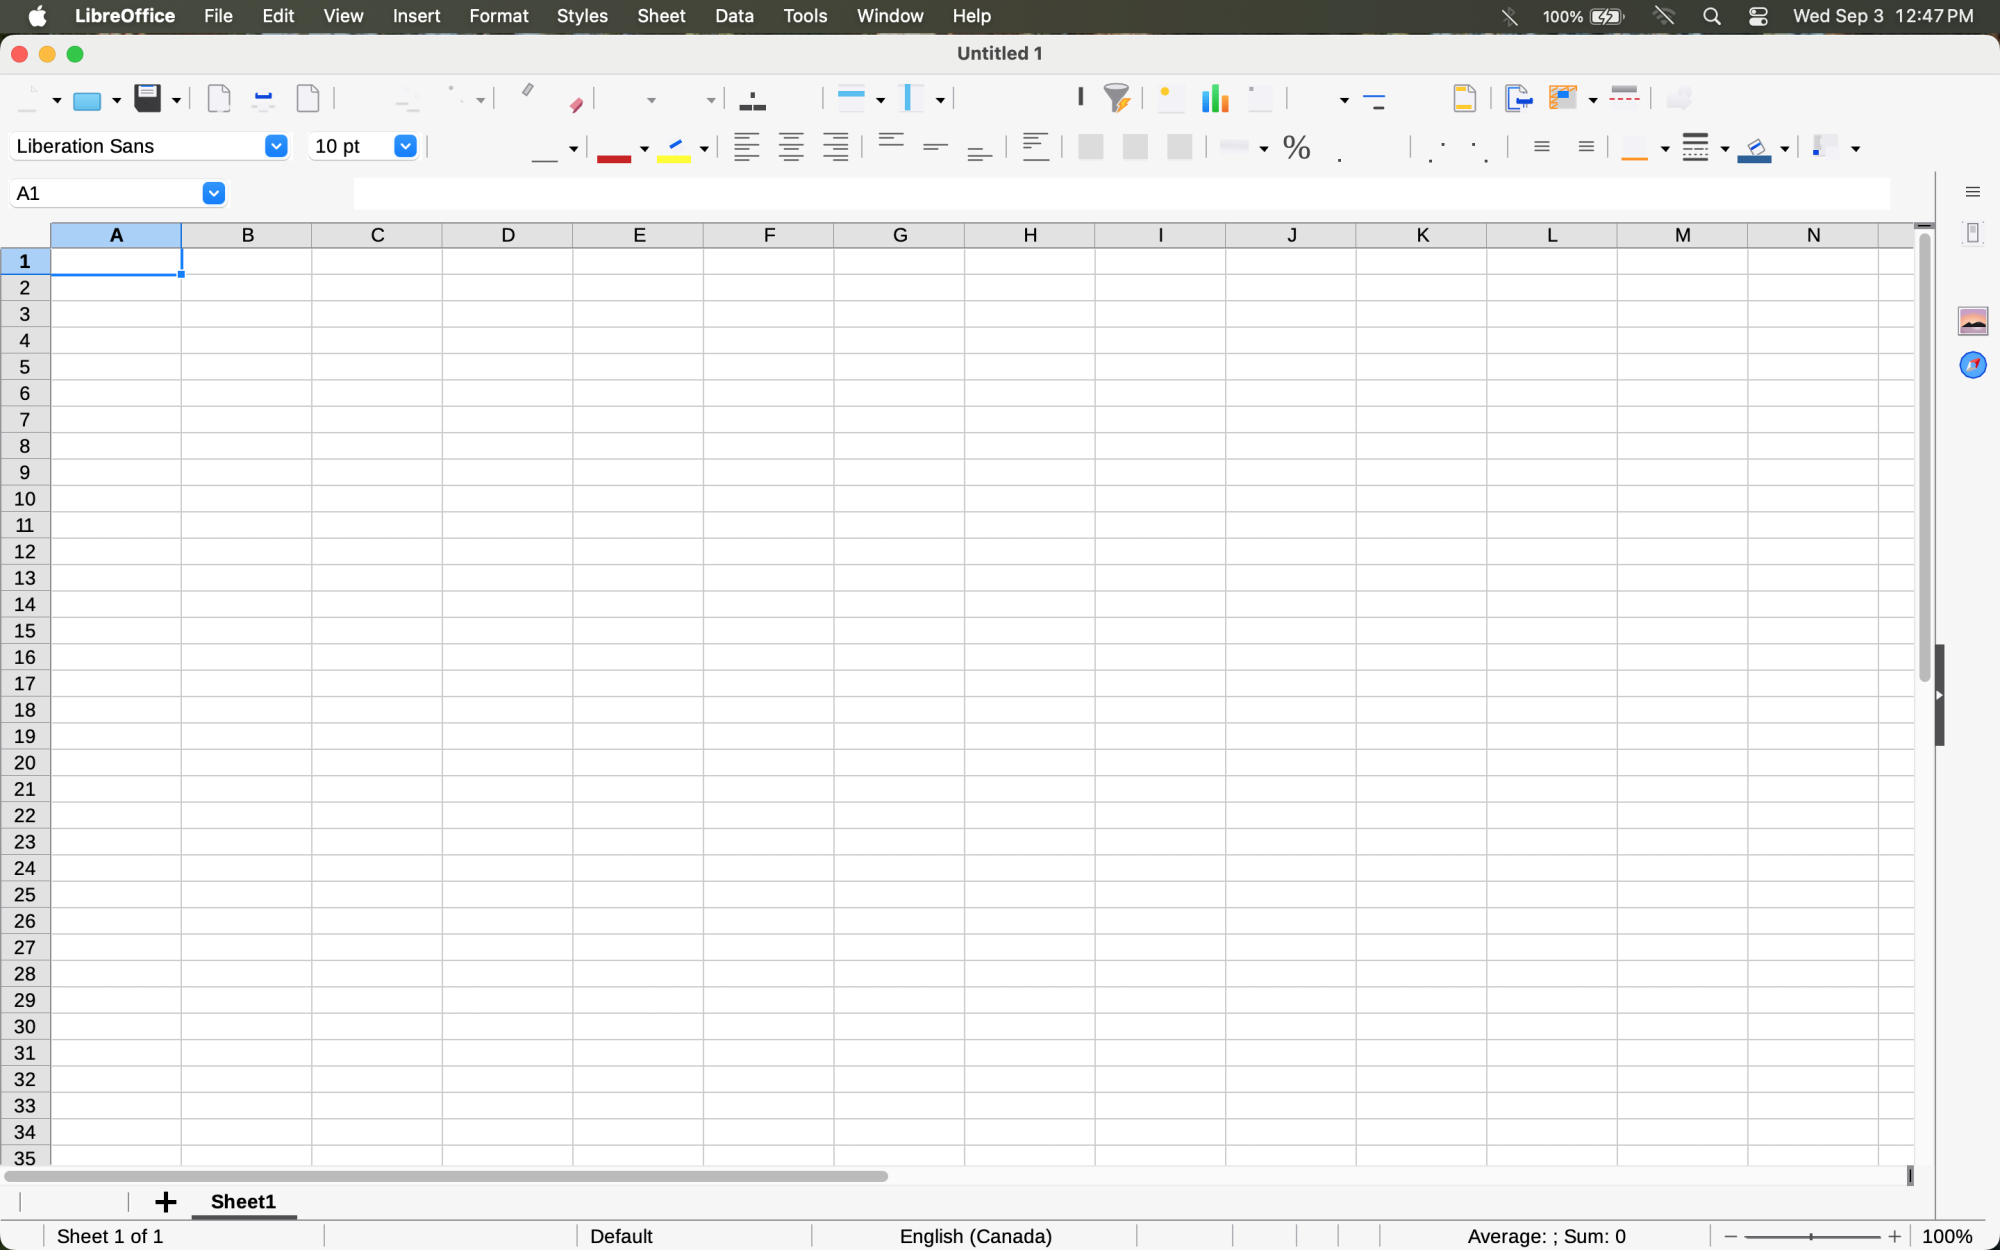2000x1250 pixels.
Task: Open the sidebar Gallery image icon
Action: click(1973, 321)
